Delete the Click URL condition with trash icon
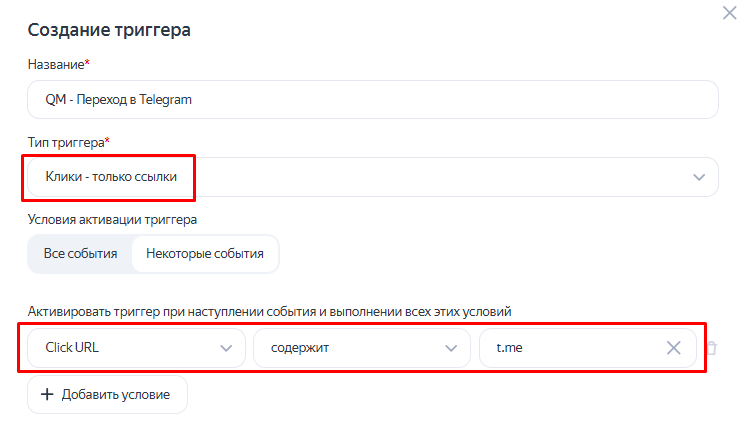Image resolution: width=746 pixels, height=428 pixels. click(712, 348)
